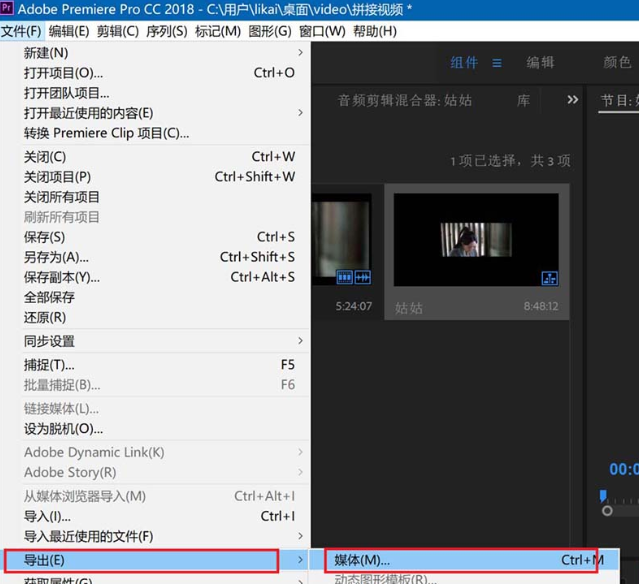Click the zoom scroll bar circular handle

(x=607, y=511)
